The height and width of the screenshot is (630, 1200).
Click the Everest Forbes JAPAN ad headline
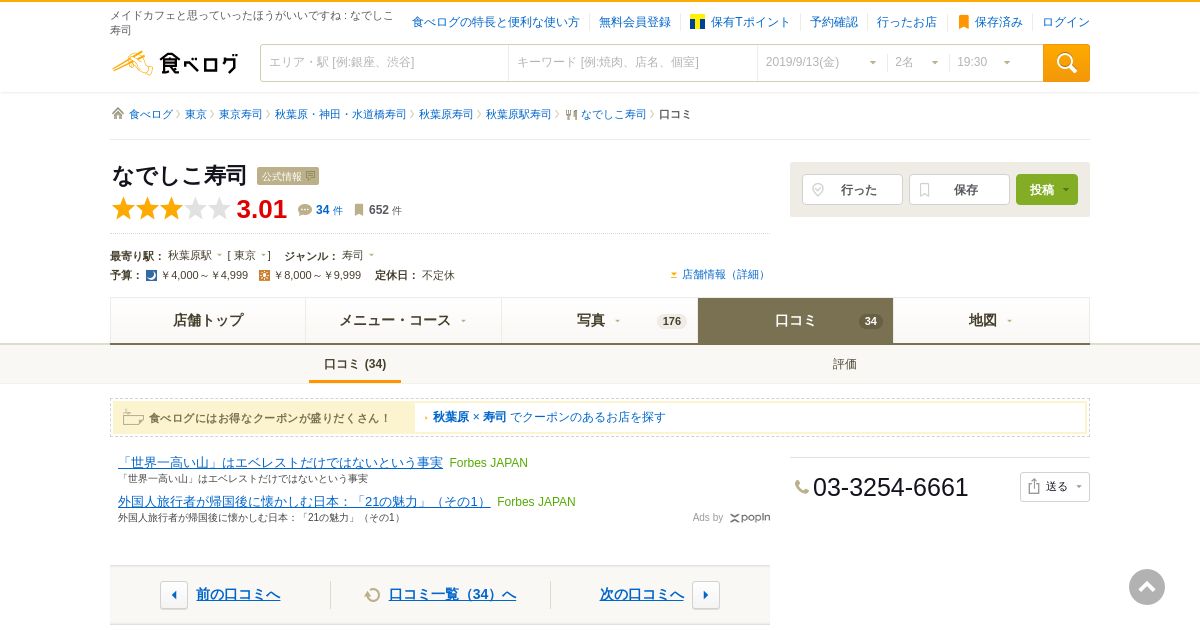[x=280, y=463]
